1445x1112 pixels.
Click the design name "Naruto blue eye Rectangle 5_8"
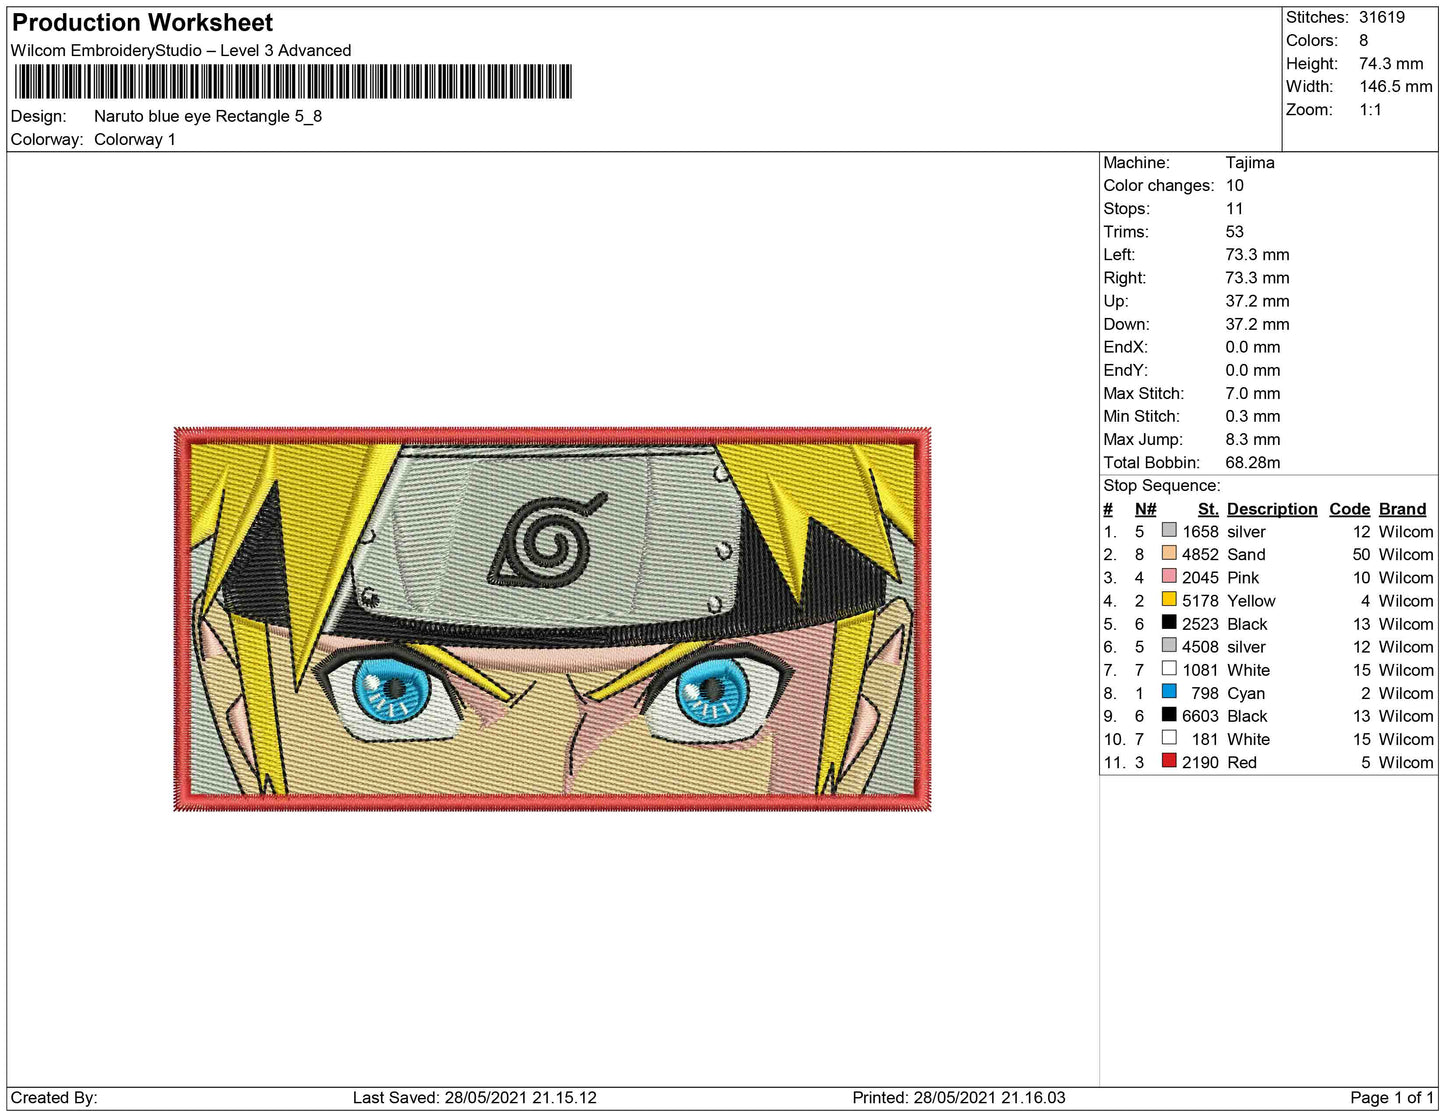tap(208, 116)
